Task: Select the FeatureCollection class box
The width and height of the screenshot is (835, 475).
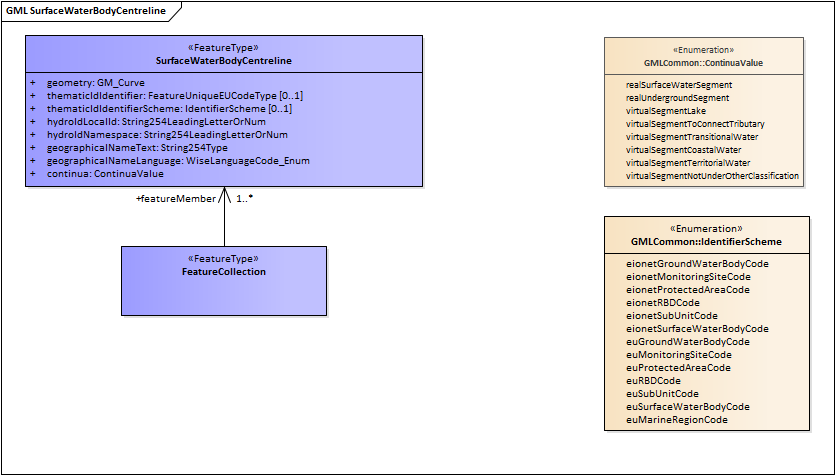Action: [x=224, y=280]
